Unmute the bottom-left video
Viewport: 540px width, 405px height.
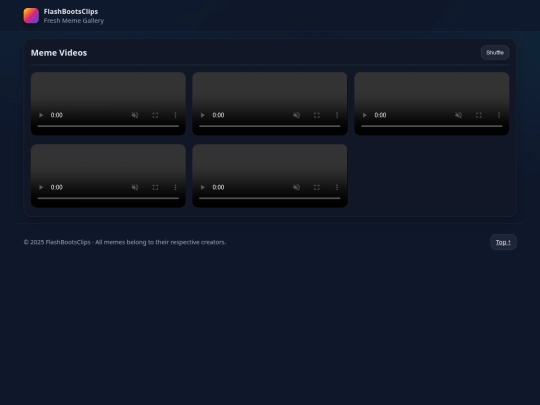tap(135, 187)
